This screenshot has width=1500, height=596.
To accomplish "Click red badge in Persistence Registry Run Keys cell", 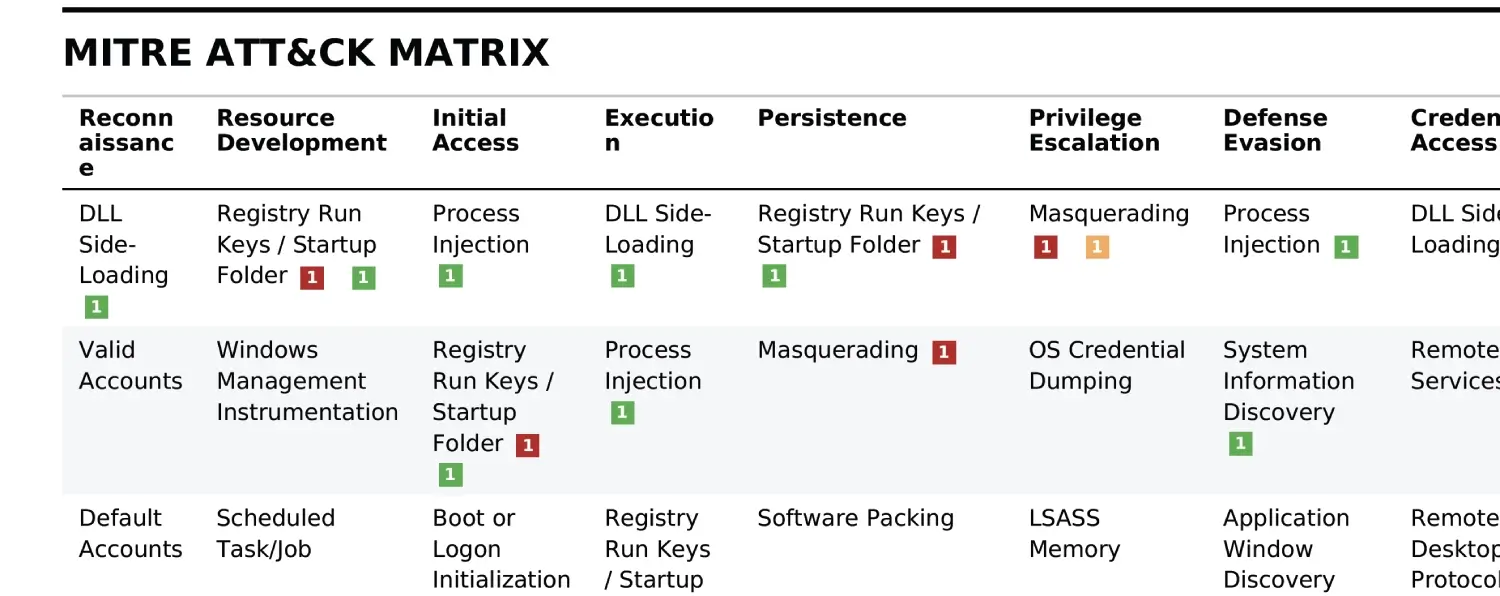I will (x=944, y=246).
